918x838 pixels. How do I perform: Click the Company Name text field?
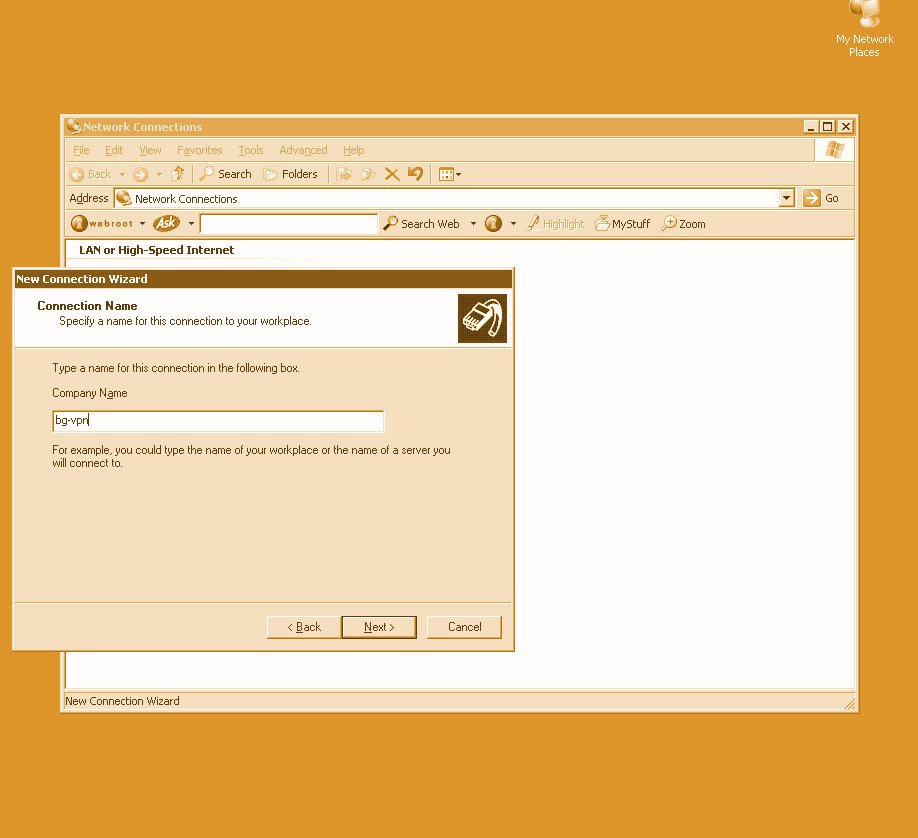pos(218,421)
